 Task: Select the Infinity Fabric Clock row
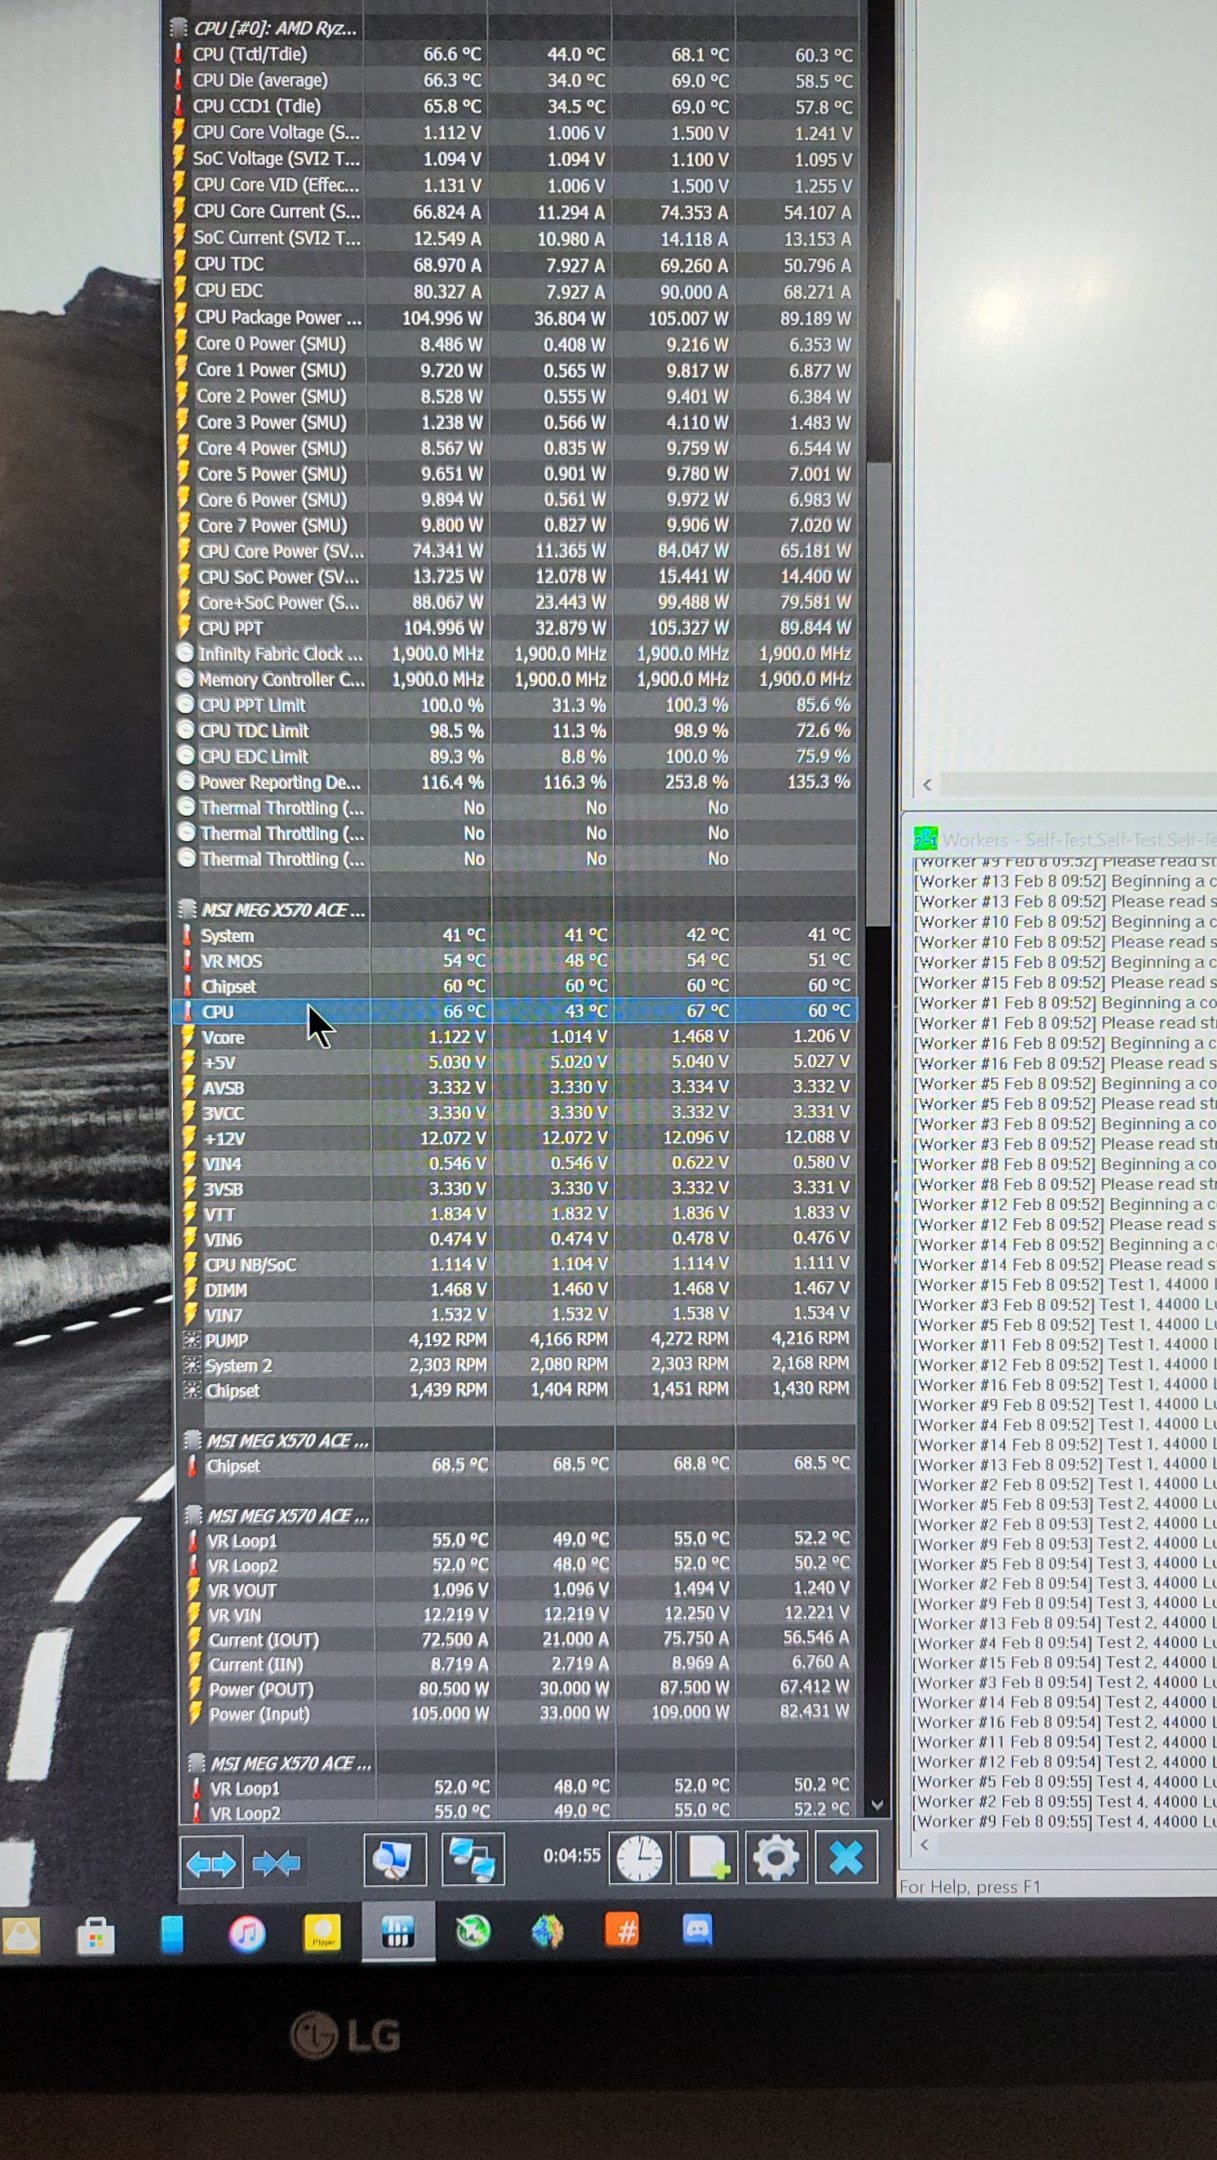(514, 653)
